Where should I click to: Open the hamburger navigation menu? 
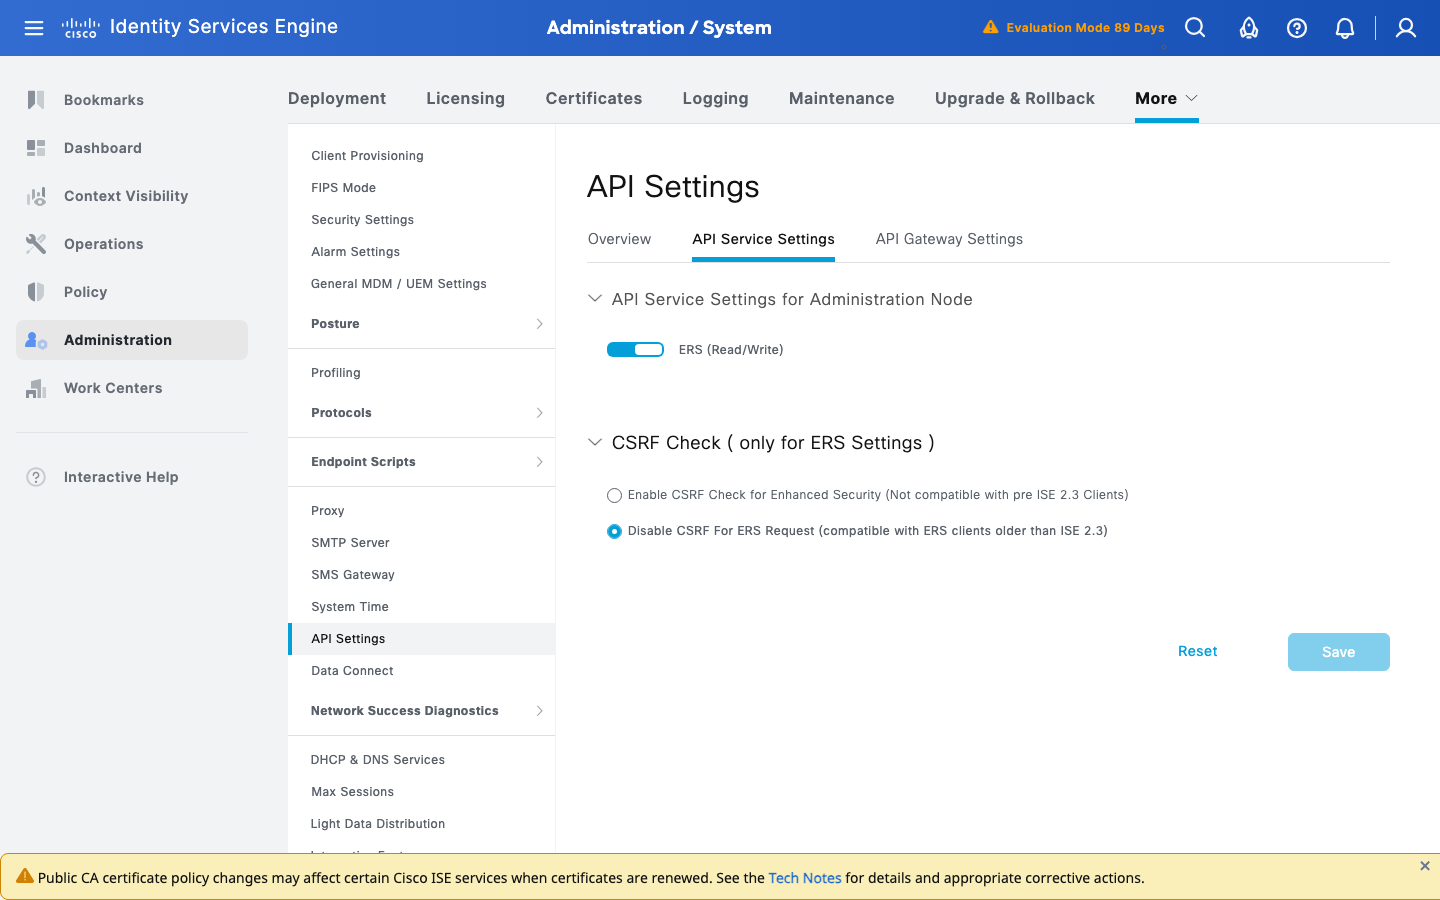tap(34, 28)
